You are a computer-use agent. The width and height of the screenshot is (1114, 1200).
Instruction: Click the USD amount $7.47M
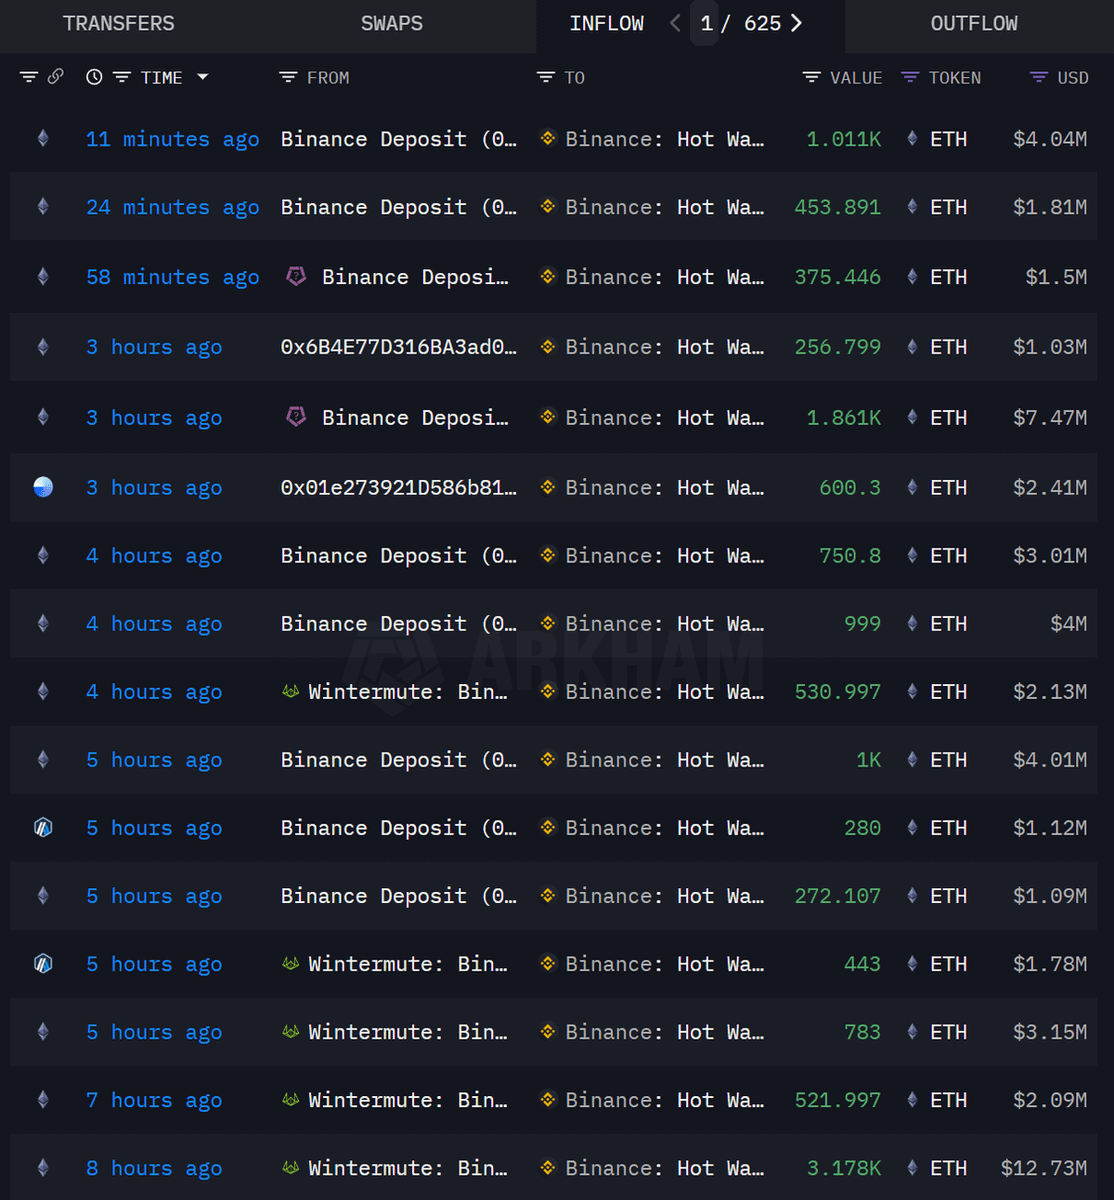click(x=1050, y=418)
